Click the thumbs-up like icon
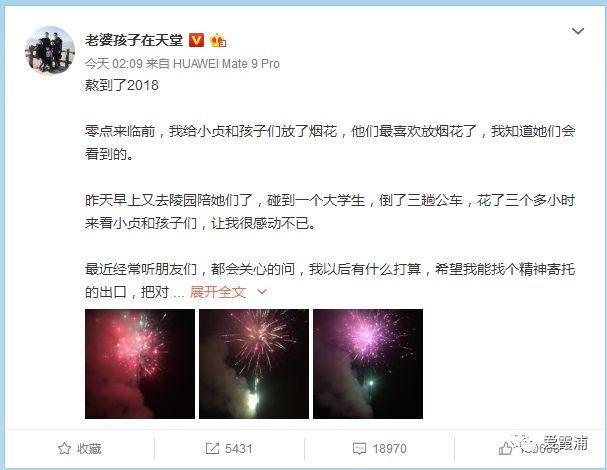The height and width of the screenshot is (470, 607). click(506, 448)
